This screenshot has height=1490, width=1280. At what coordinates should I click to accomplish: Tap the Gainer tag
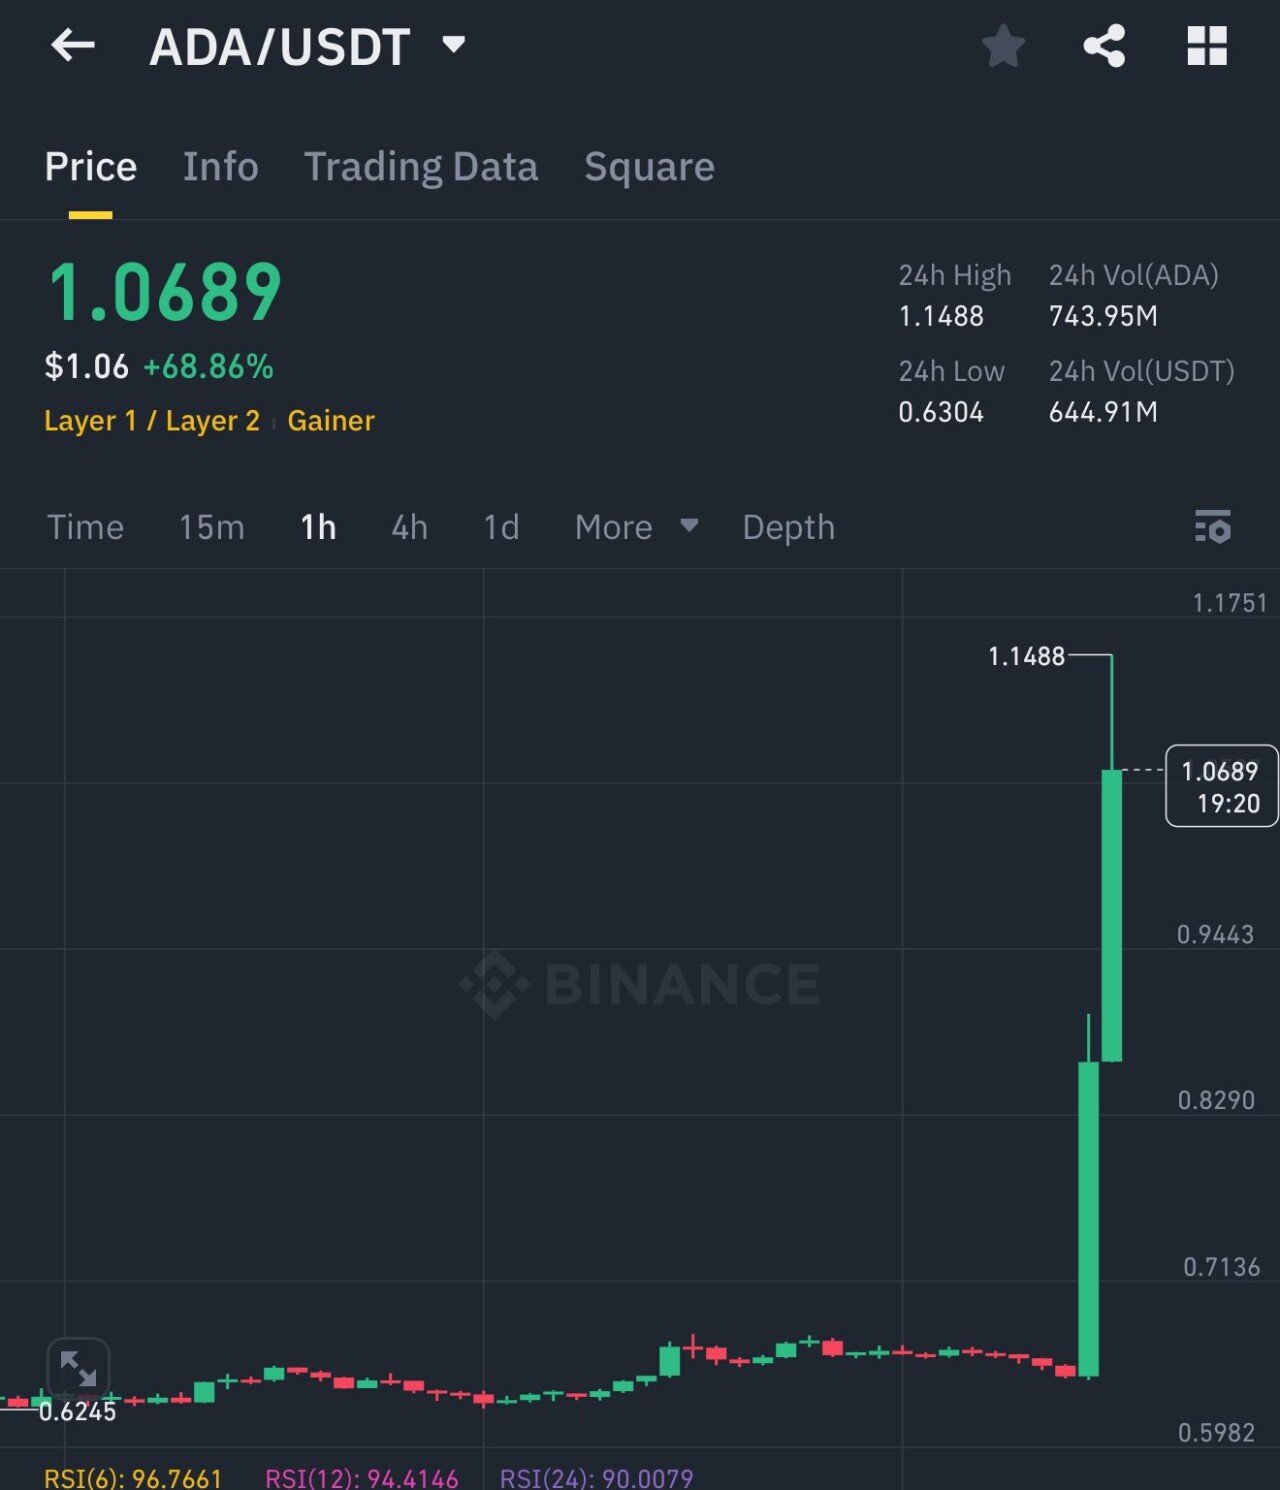(x=331, y=421)
